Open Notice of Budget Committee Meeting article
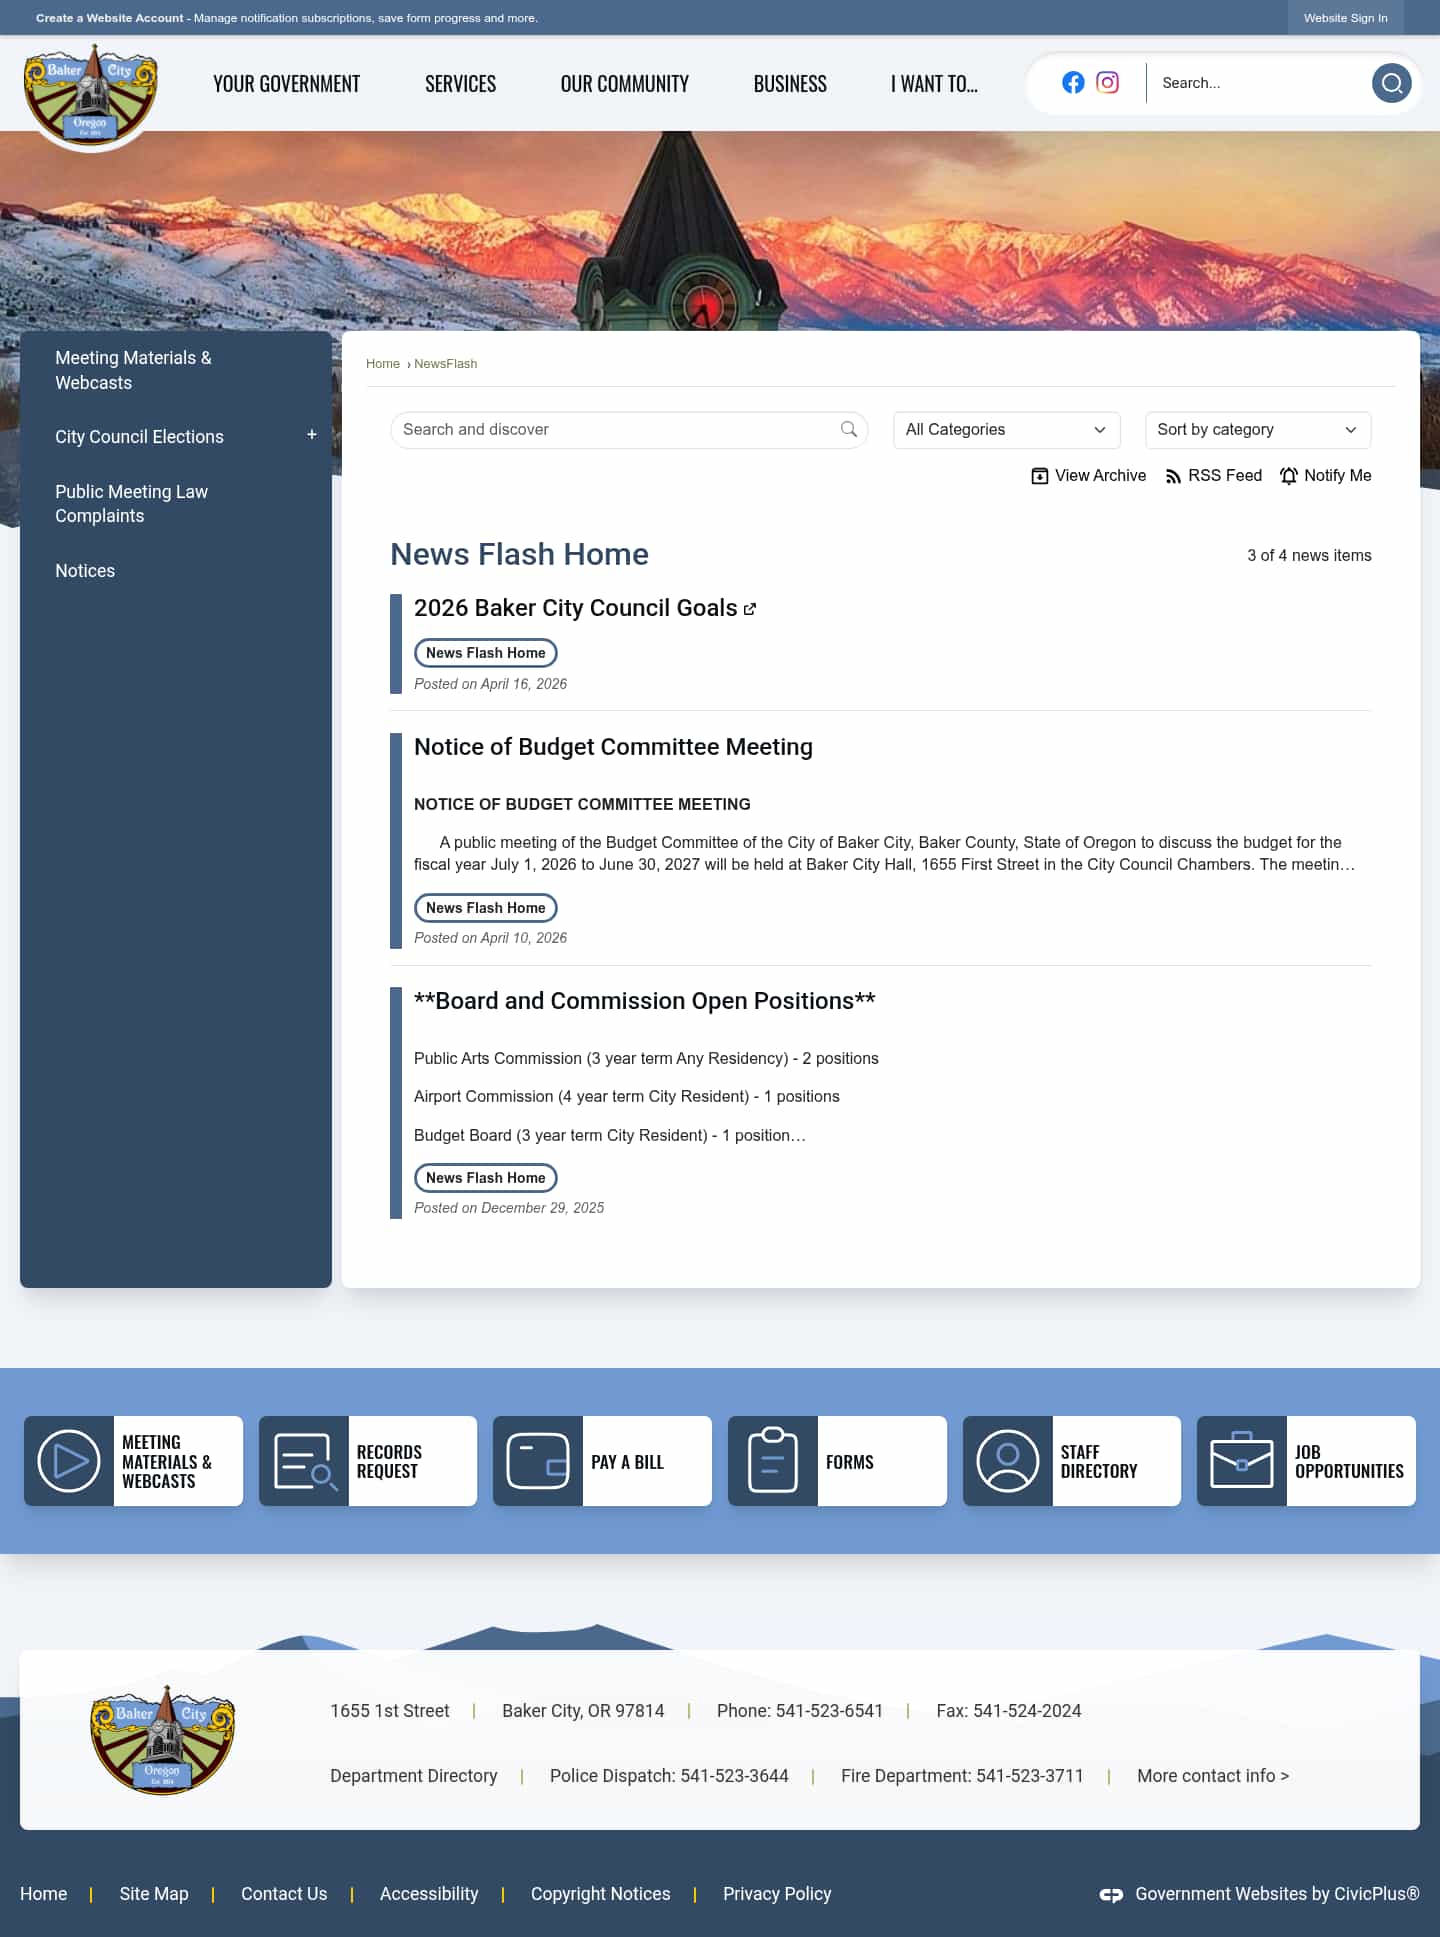1440x1937 pixels. 613,747
